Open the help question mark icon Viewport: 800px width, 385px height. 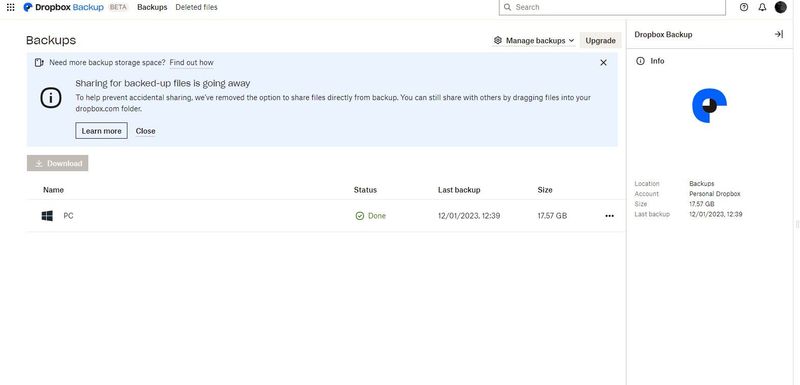click(744, 7)
